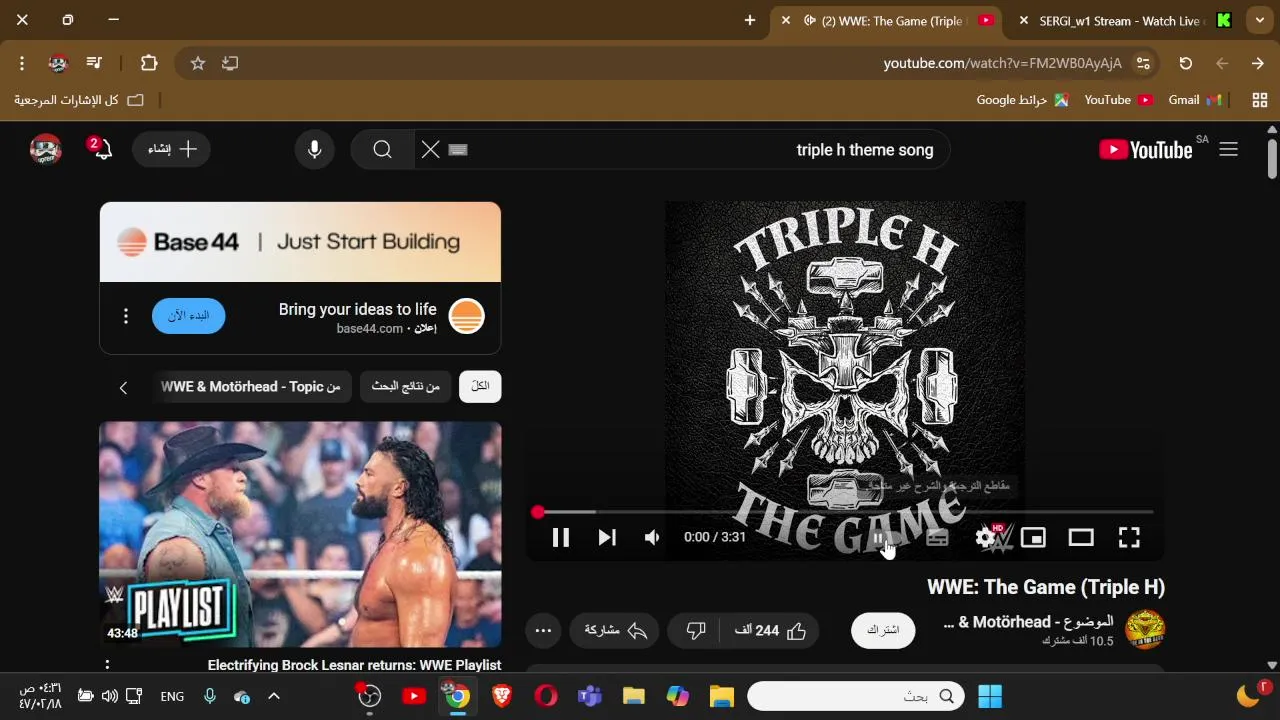The image size is (1280, 720).
Task: Open the media control playlist icon
Action: pos(94,63)
